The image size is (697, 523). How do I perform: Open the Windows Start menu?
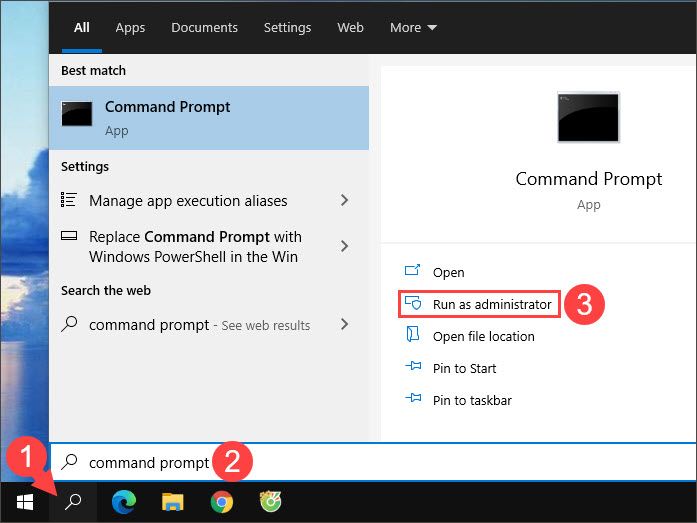click(x=25, y=503)
